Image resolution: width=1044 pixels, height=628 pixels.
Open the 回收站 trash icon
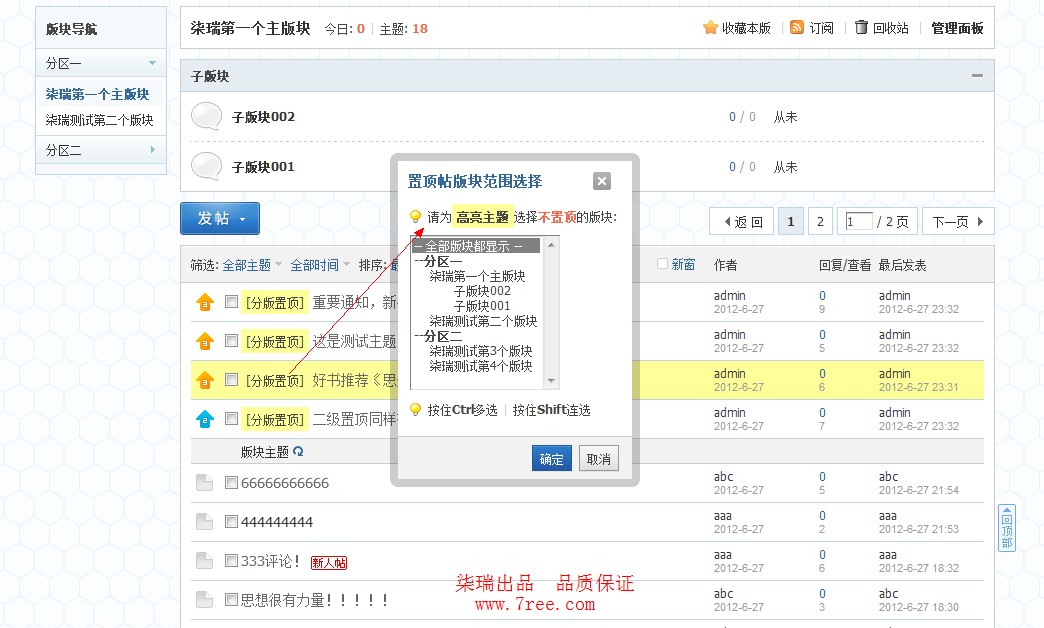(861, 28)
